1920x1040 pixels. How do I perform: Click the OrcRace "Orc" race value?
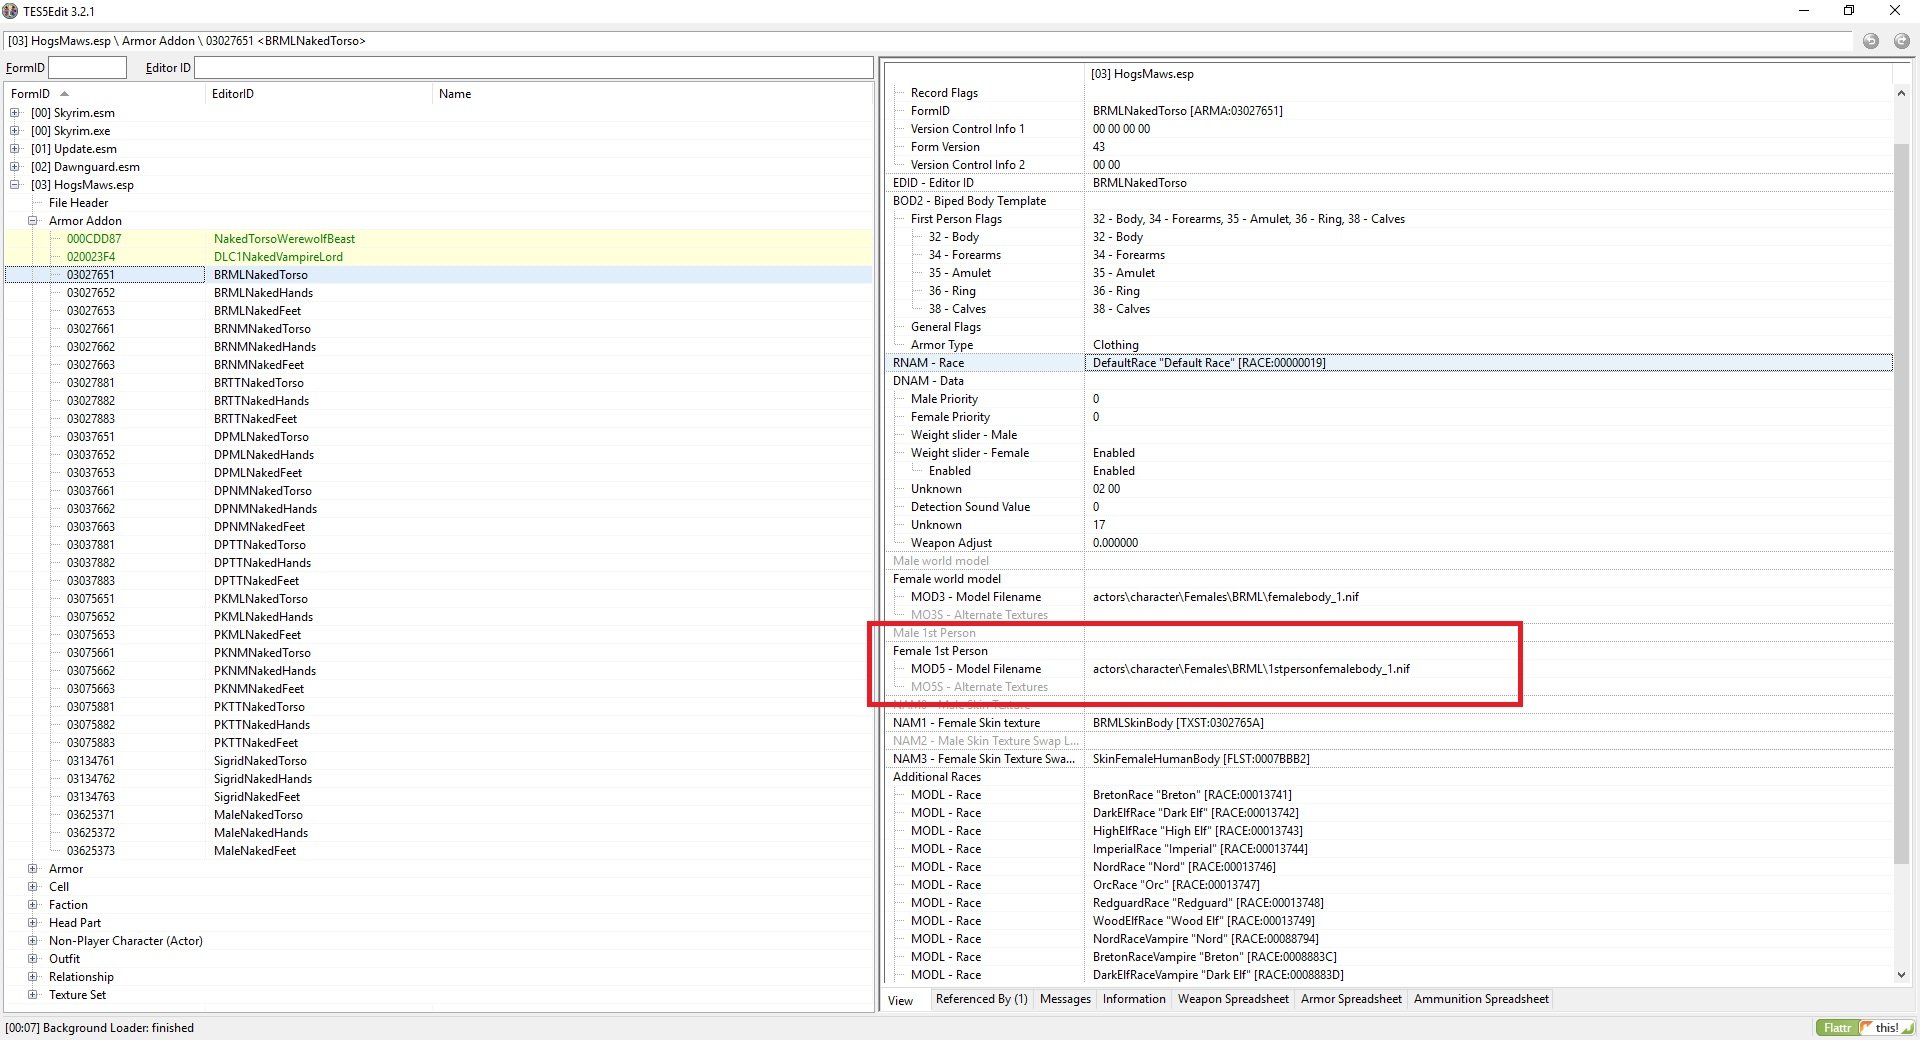[1176, 885]
